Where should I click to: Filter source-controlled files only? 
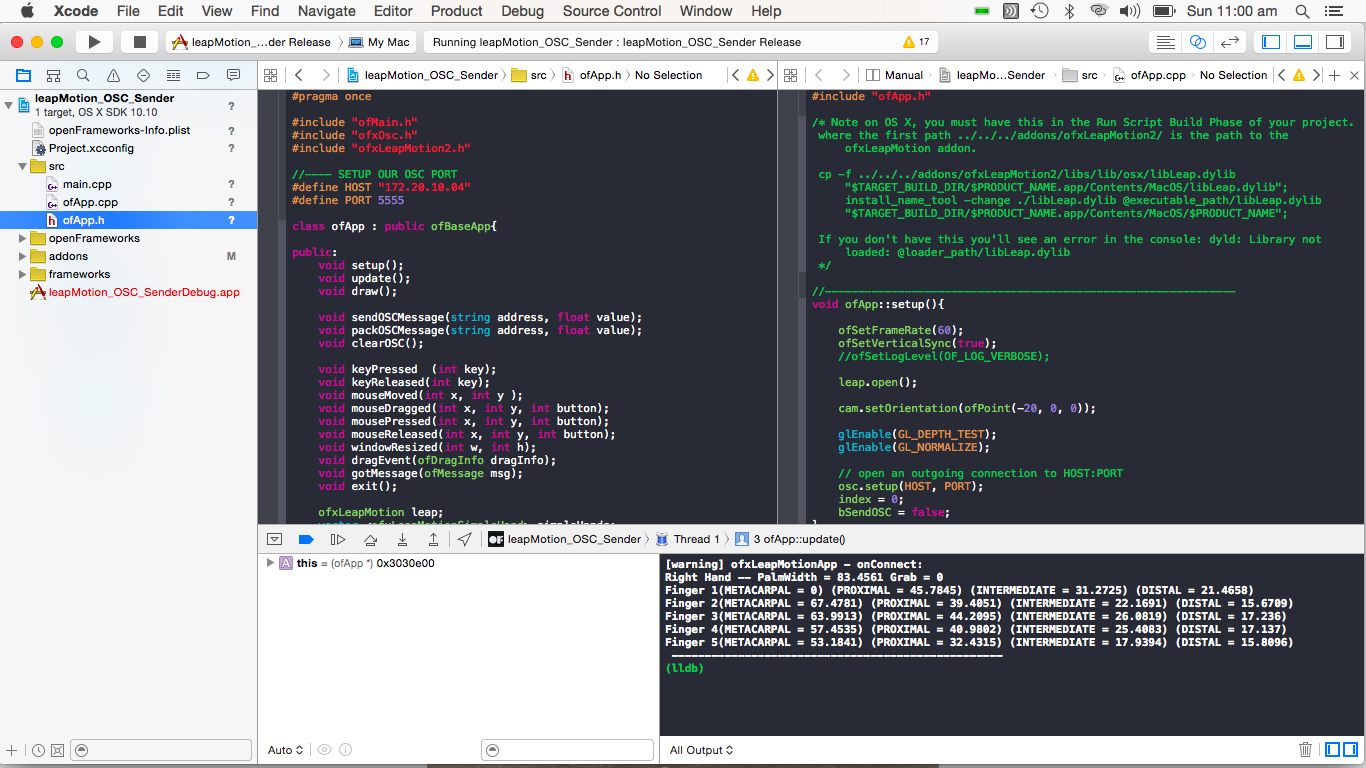[57, 750]
